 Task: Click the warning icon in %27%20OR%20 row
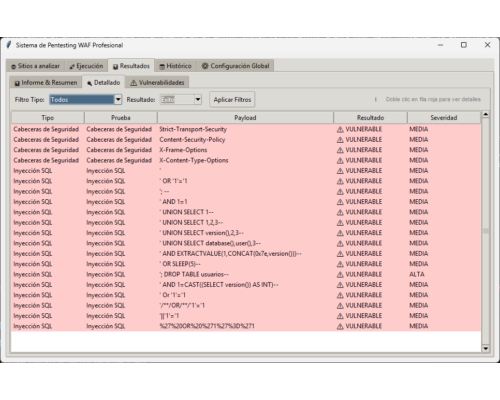pos(340,326)
